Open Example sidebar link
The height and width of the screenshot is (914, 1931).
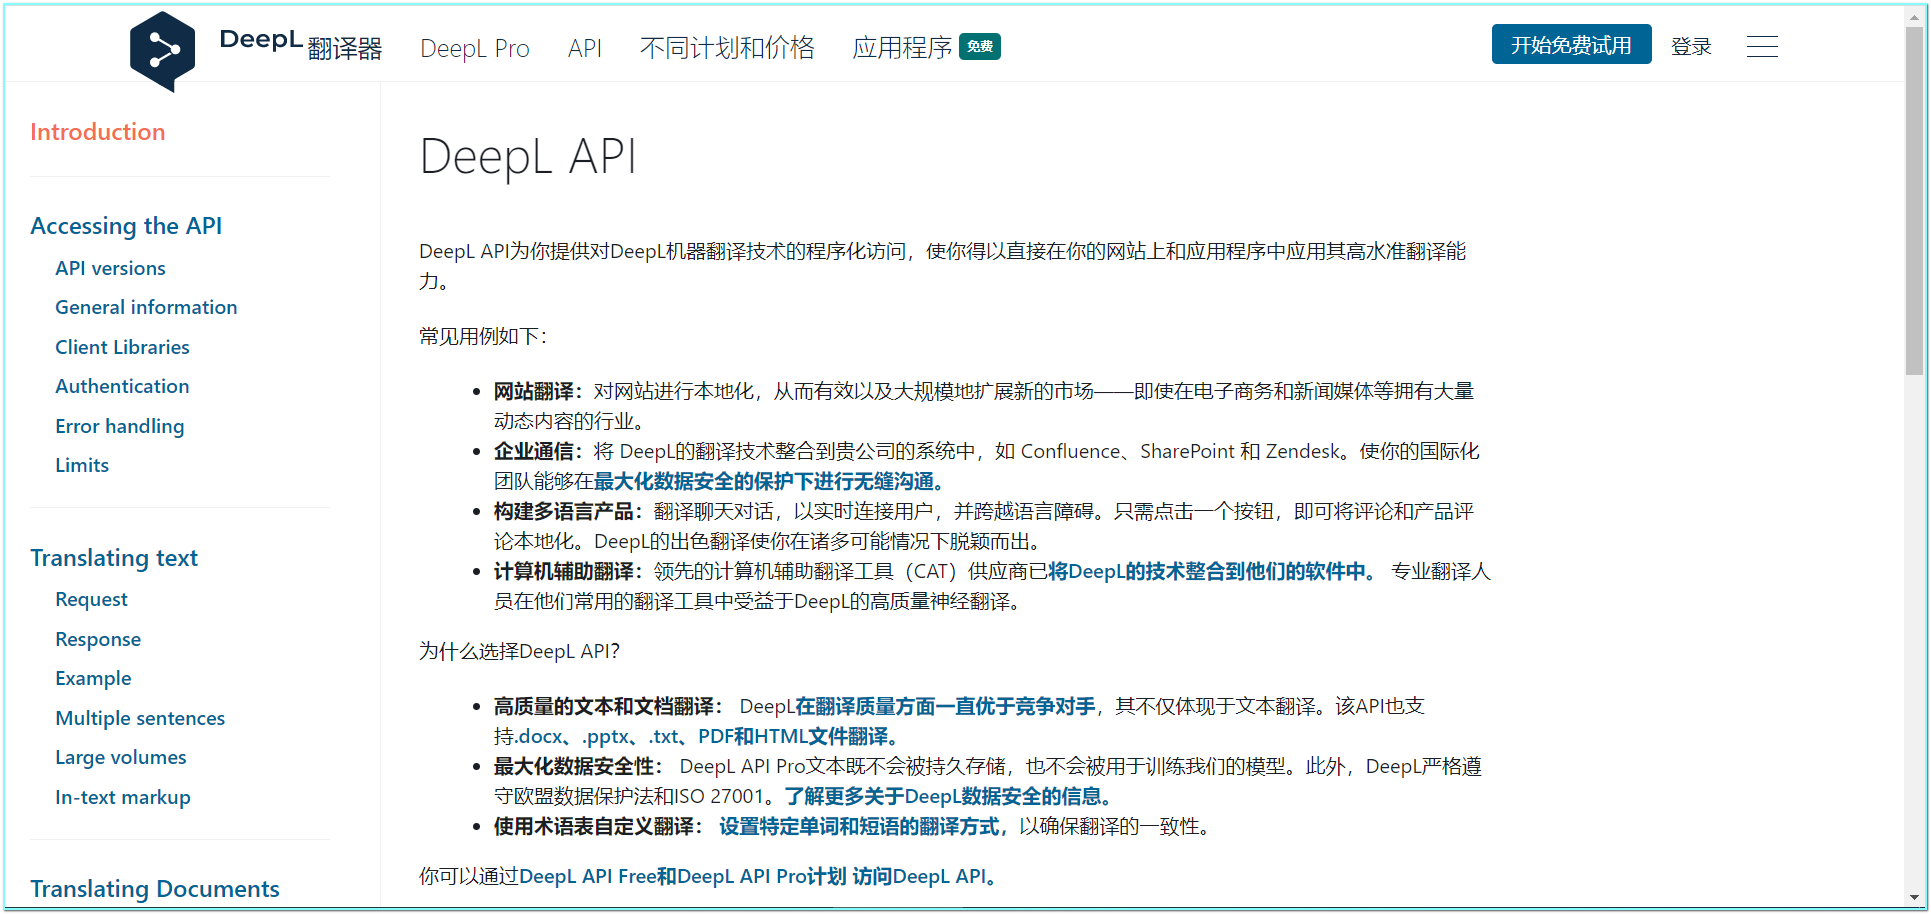(x=93, y=678)
